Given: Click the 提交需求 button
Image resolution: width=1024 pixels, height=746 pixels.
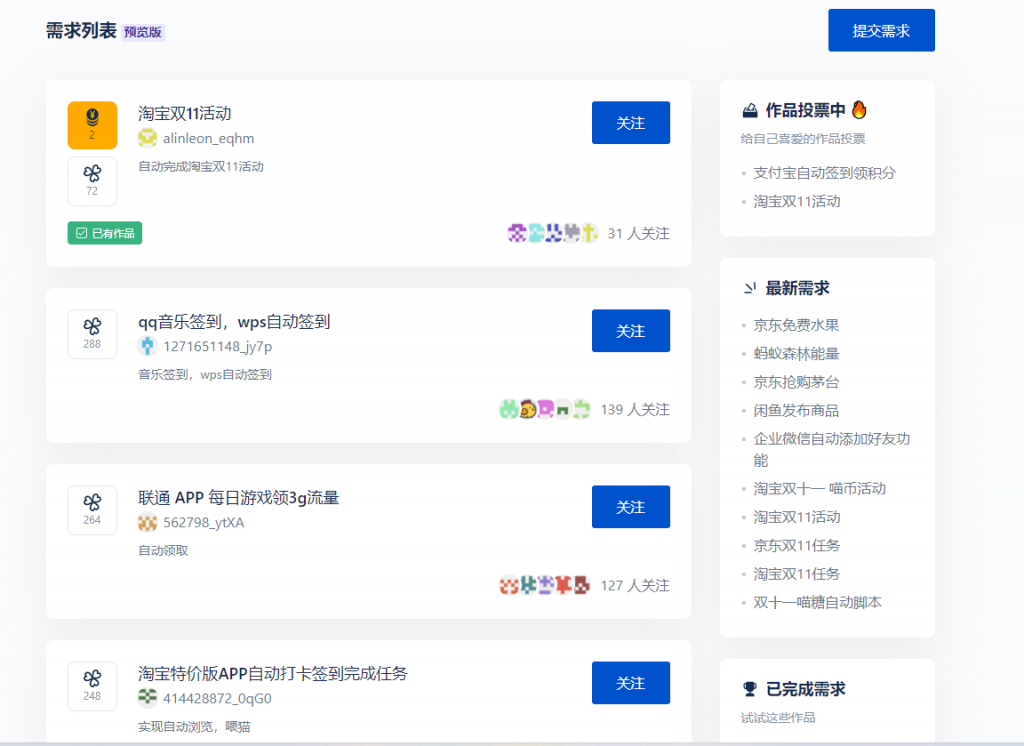Looking at the screenshot, I should pos(881,30).
